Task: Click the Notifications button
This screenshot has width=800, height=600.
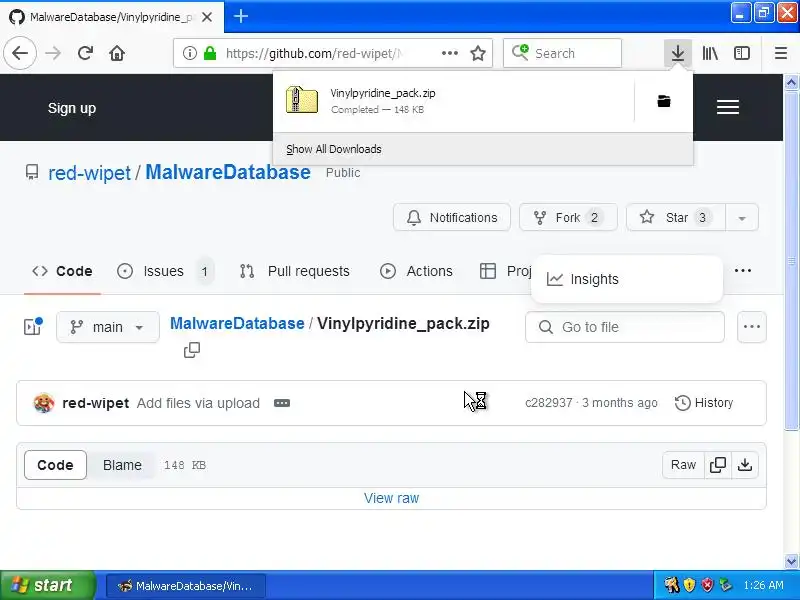Action: (x=452, y=217)
